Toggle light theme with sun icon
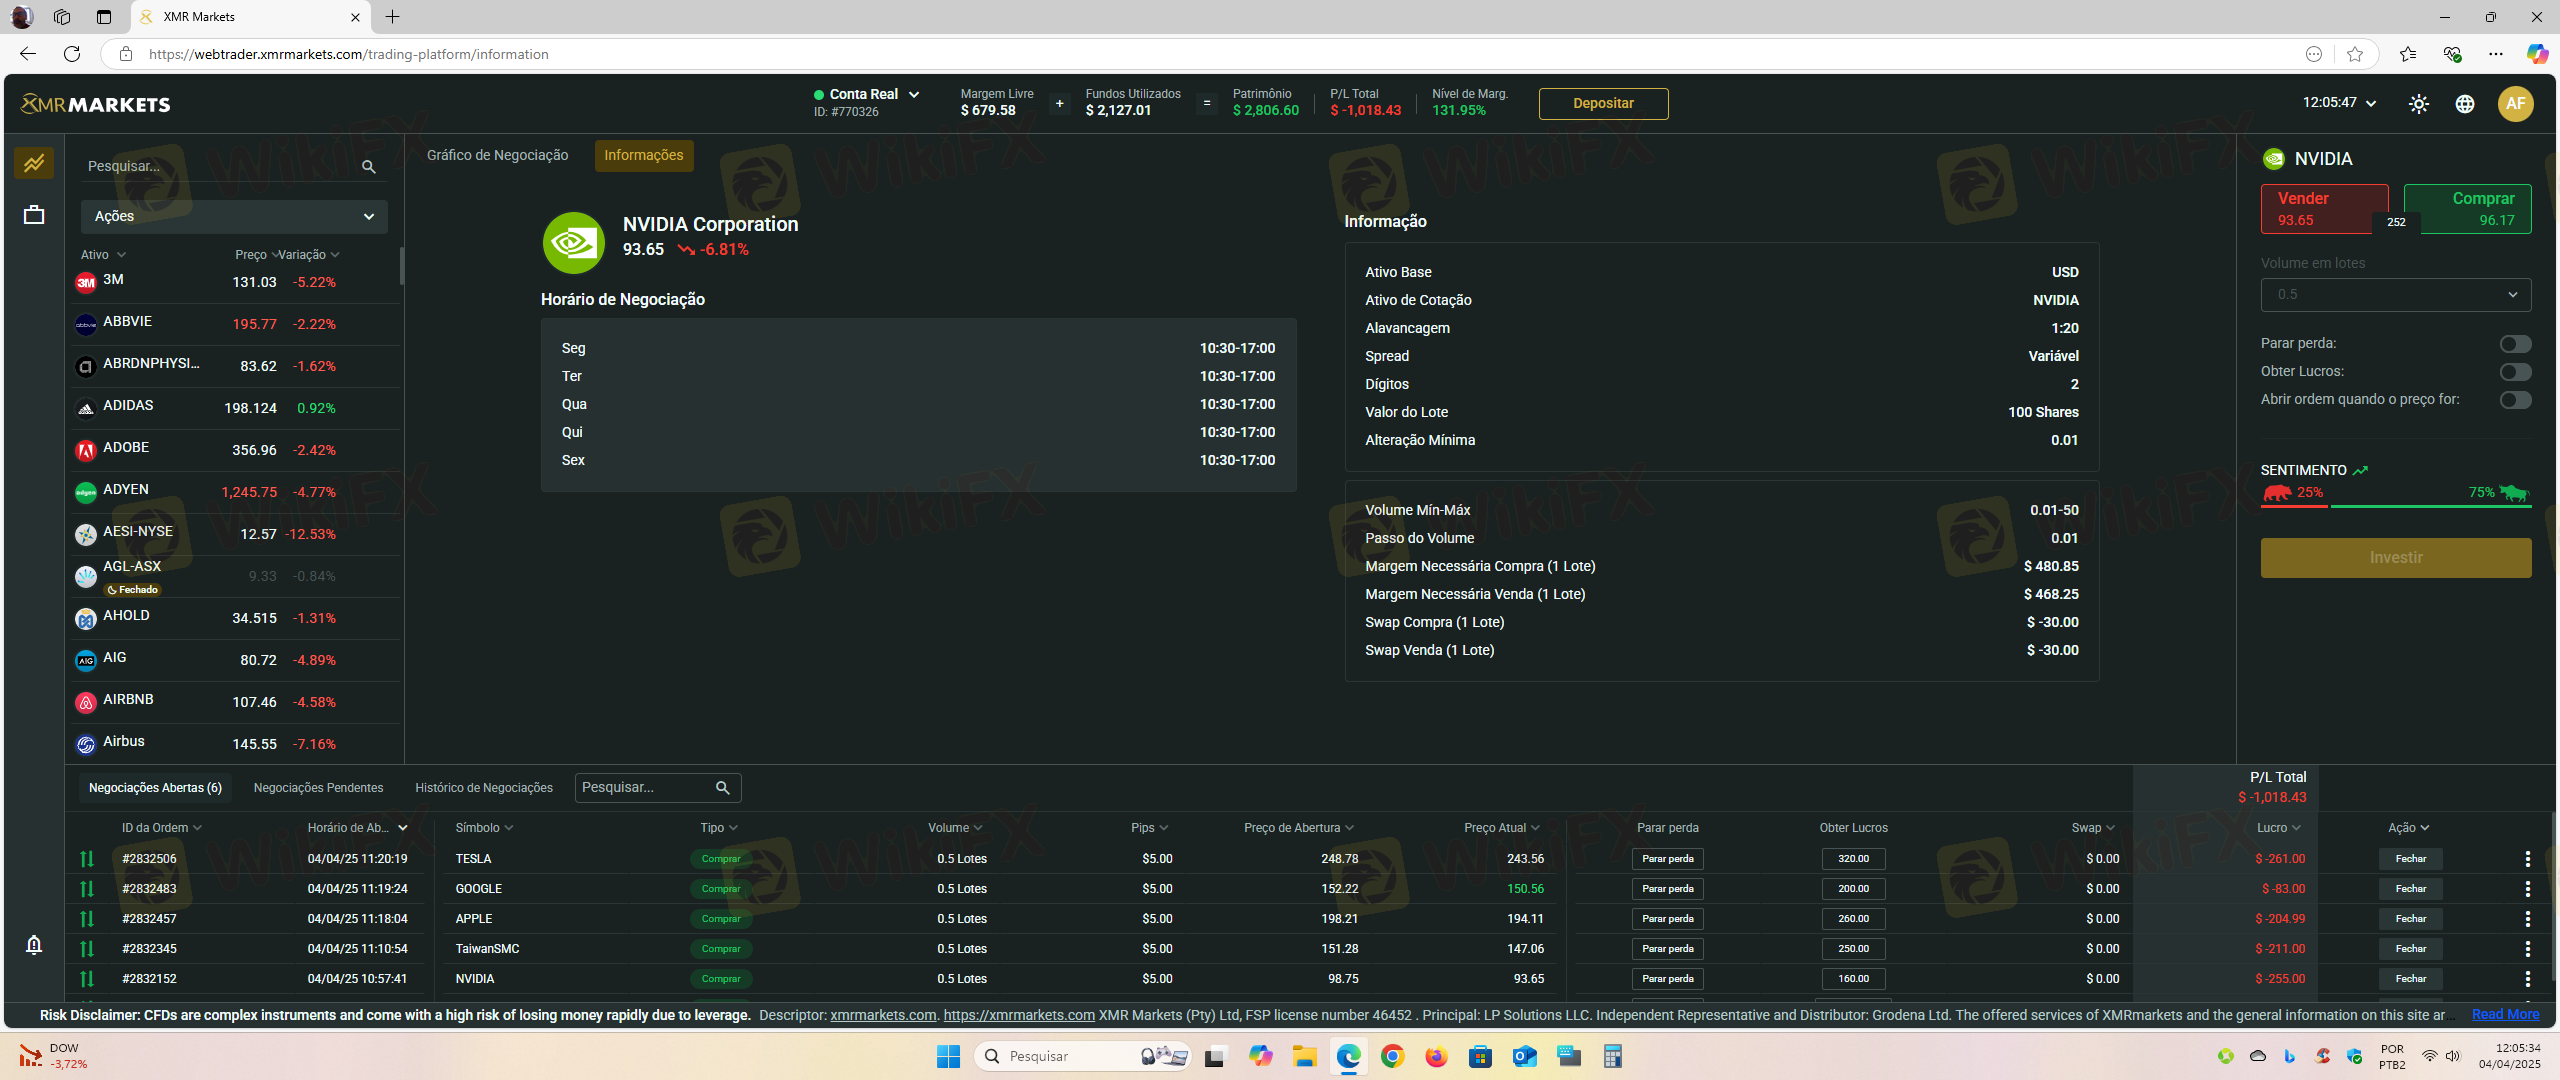The image size is (2560, 1080). (x=2418, y=104)
